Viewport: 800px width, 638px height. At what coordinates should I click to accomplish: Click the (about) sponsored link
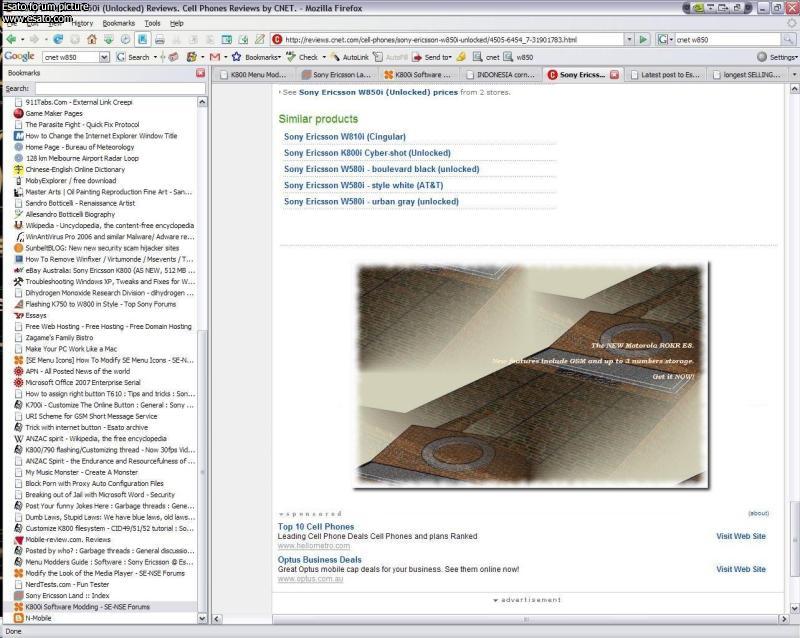[758, 513]
